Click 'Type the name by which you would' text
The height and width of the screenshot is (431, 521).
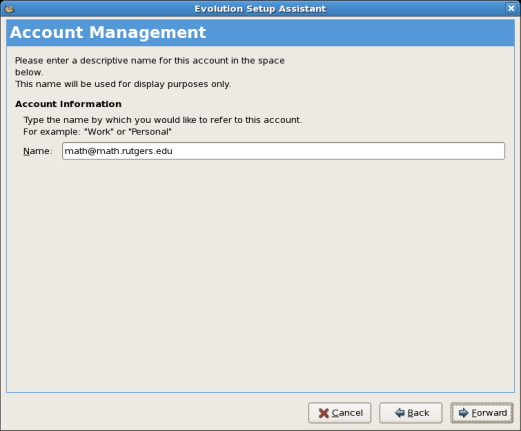[163, 120]
